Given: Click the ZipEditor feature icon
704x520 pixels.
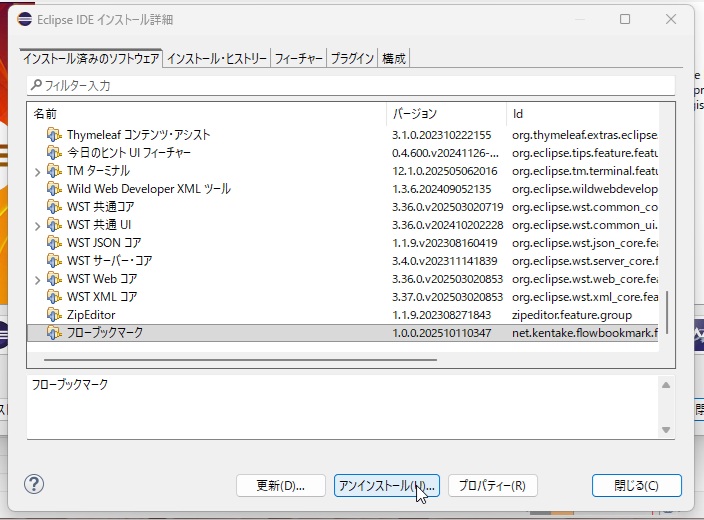Looking at the screenshot, I should tap(54, 315).
